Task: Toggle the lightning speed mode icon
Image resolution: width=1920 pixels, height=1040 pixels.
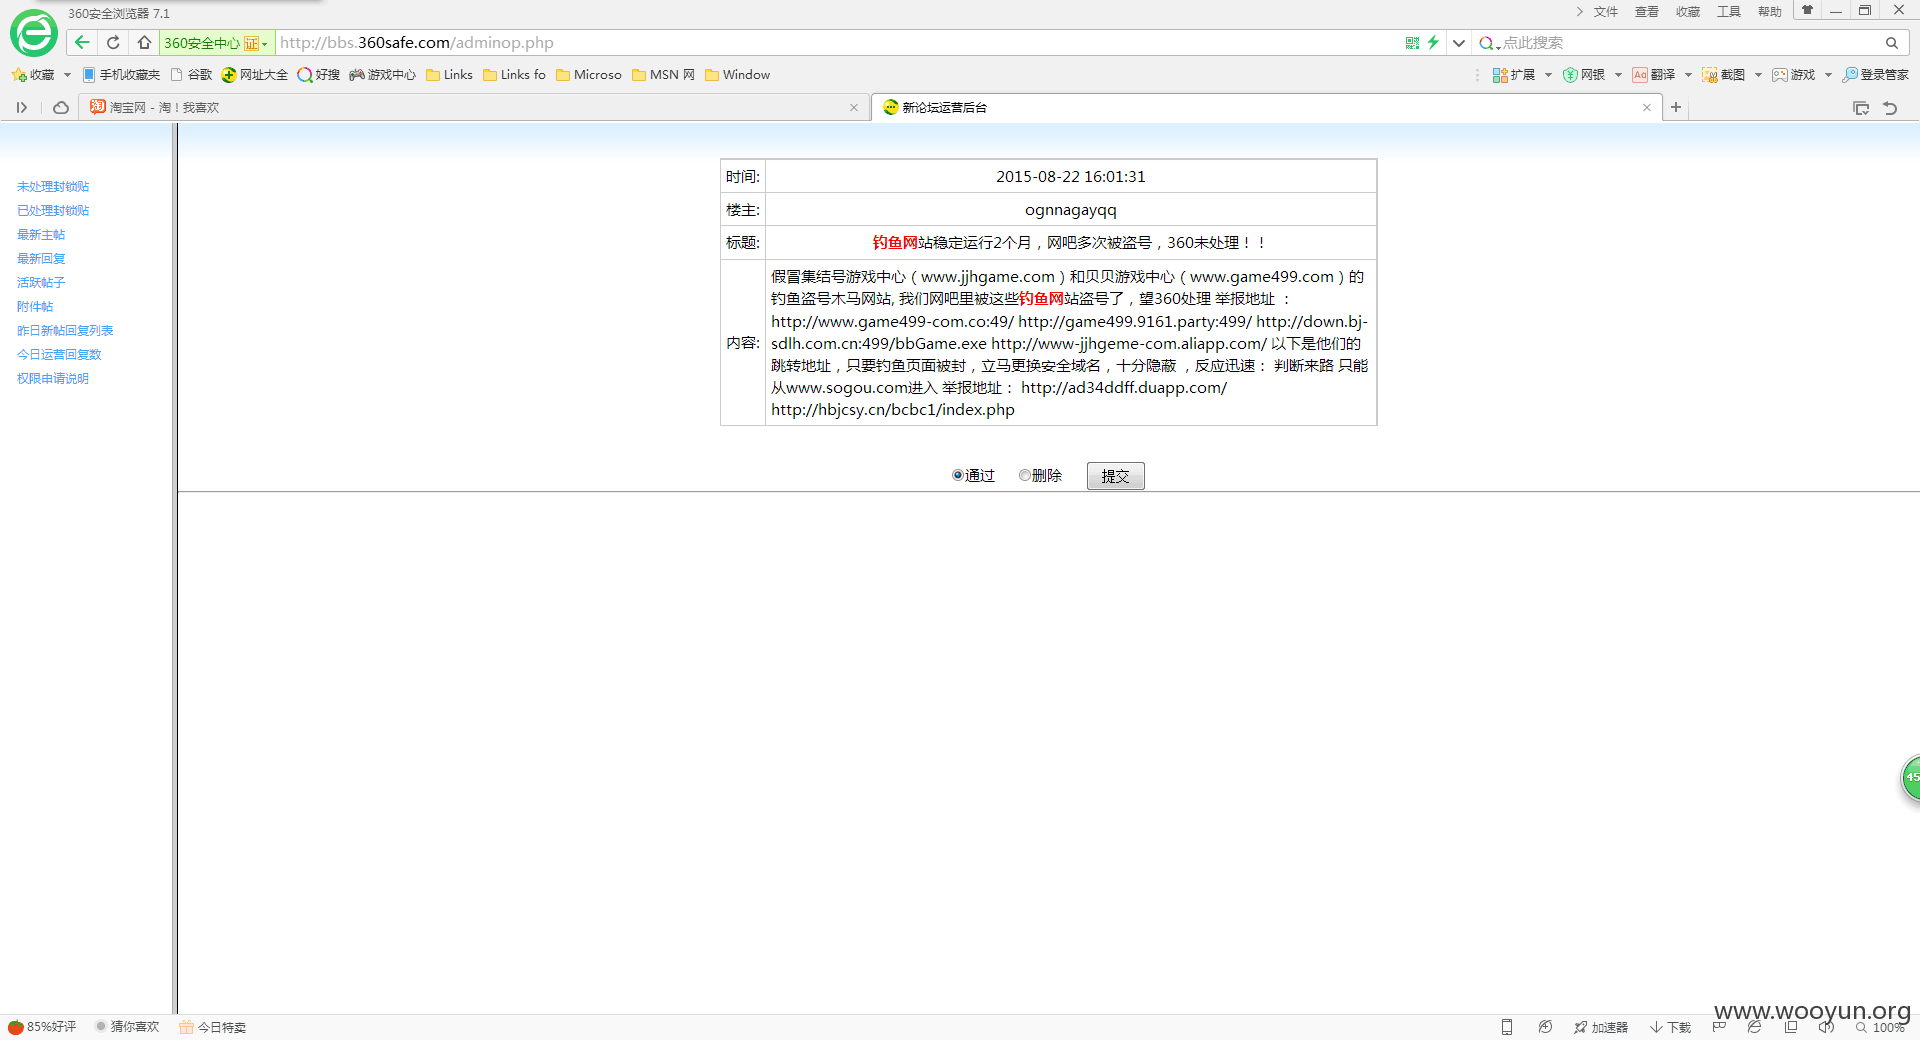Action: point(1433,42)
